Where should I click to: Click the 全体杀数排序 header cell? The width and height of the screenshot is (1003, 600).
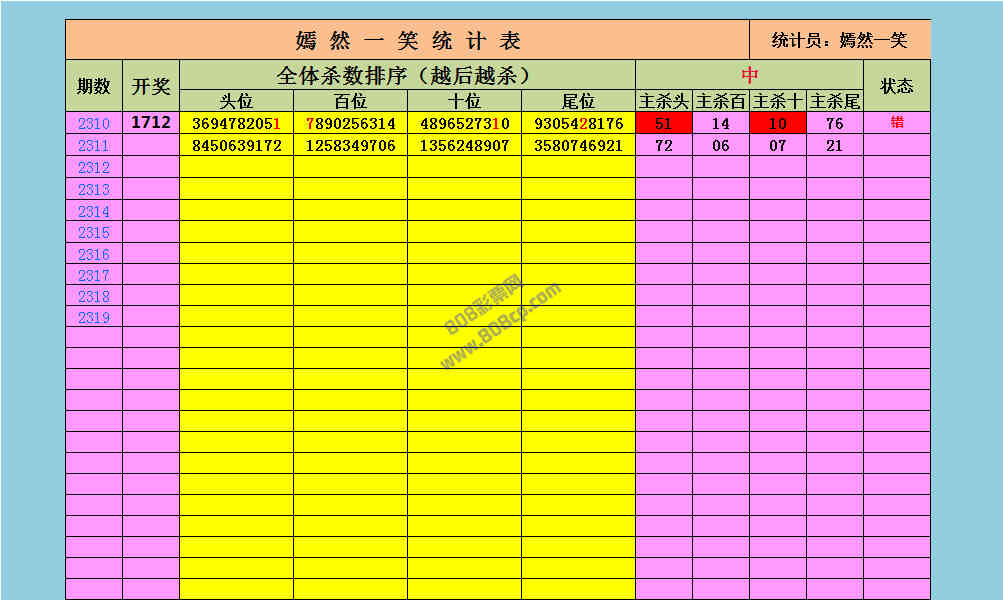(407, 75)
